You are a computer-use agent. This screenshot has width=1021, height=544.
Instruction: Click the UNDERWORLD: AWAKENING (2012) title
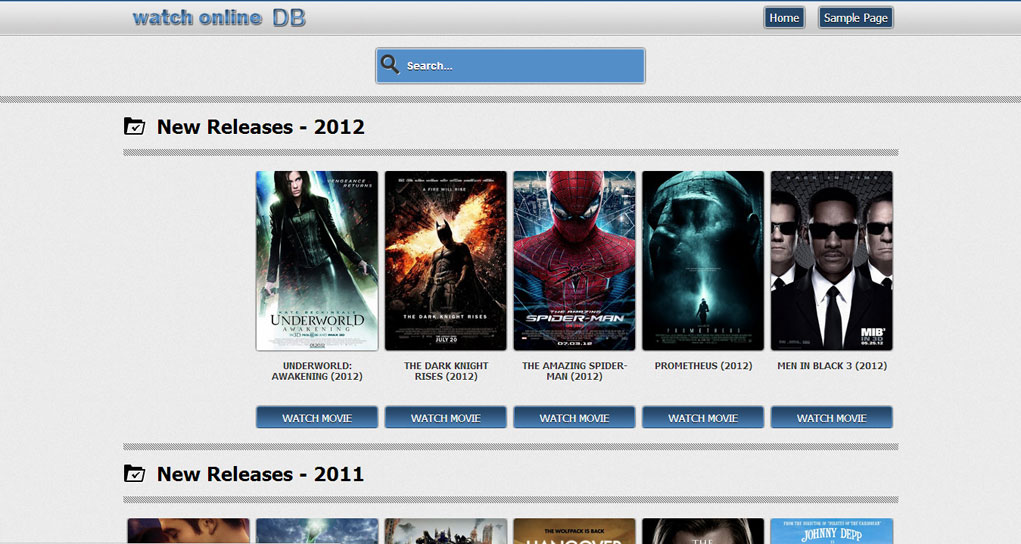point(317,371)
